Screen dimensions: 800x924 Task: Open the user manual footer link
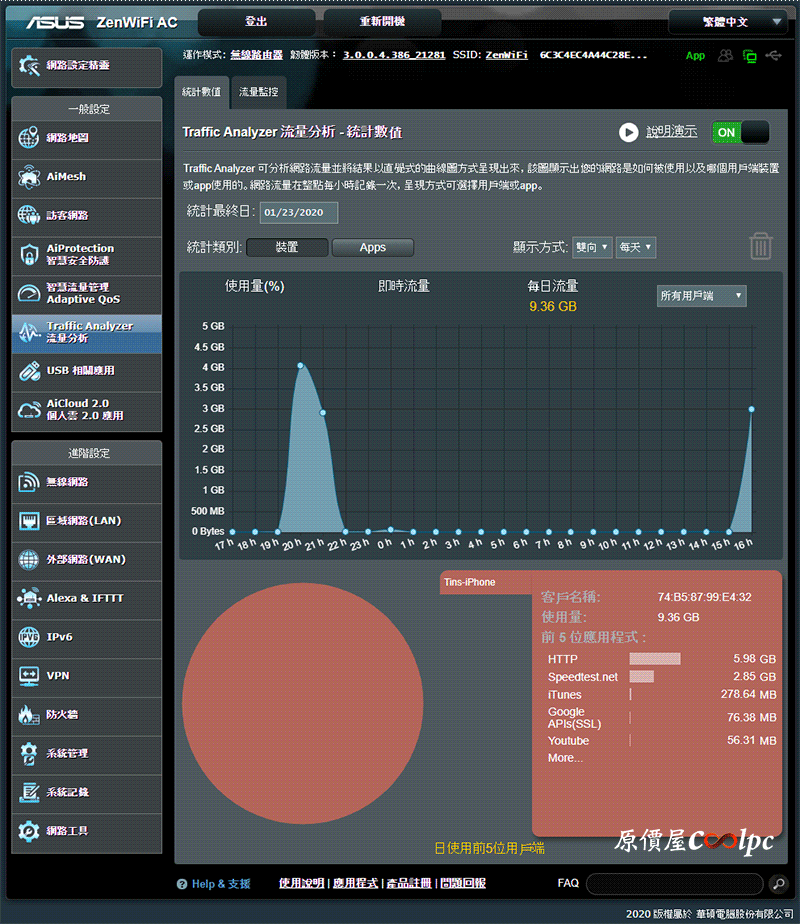coord(301,883)
